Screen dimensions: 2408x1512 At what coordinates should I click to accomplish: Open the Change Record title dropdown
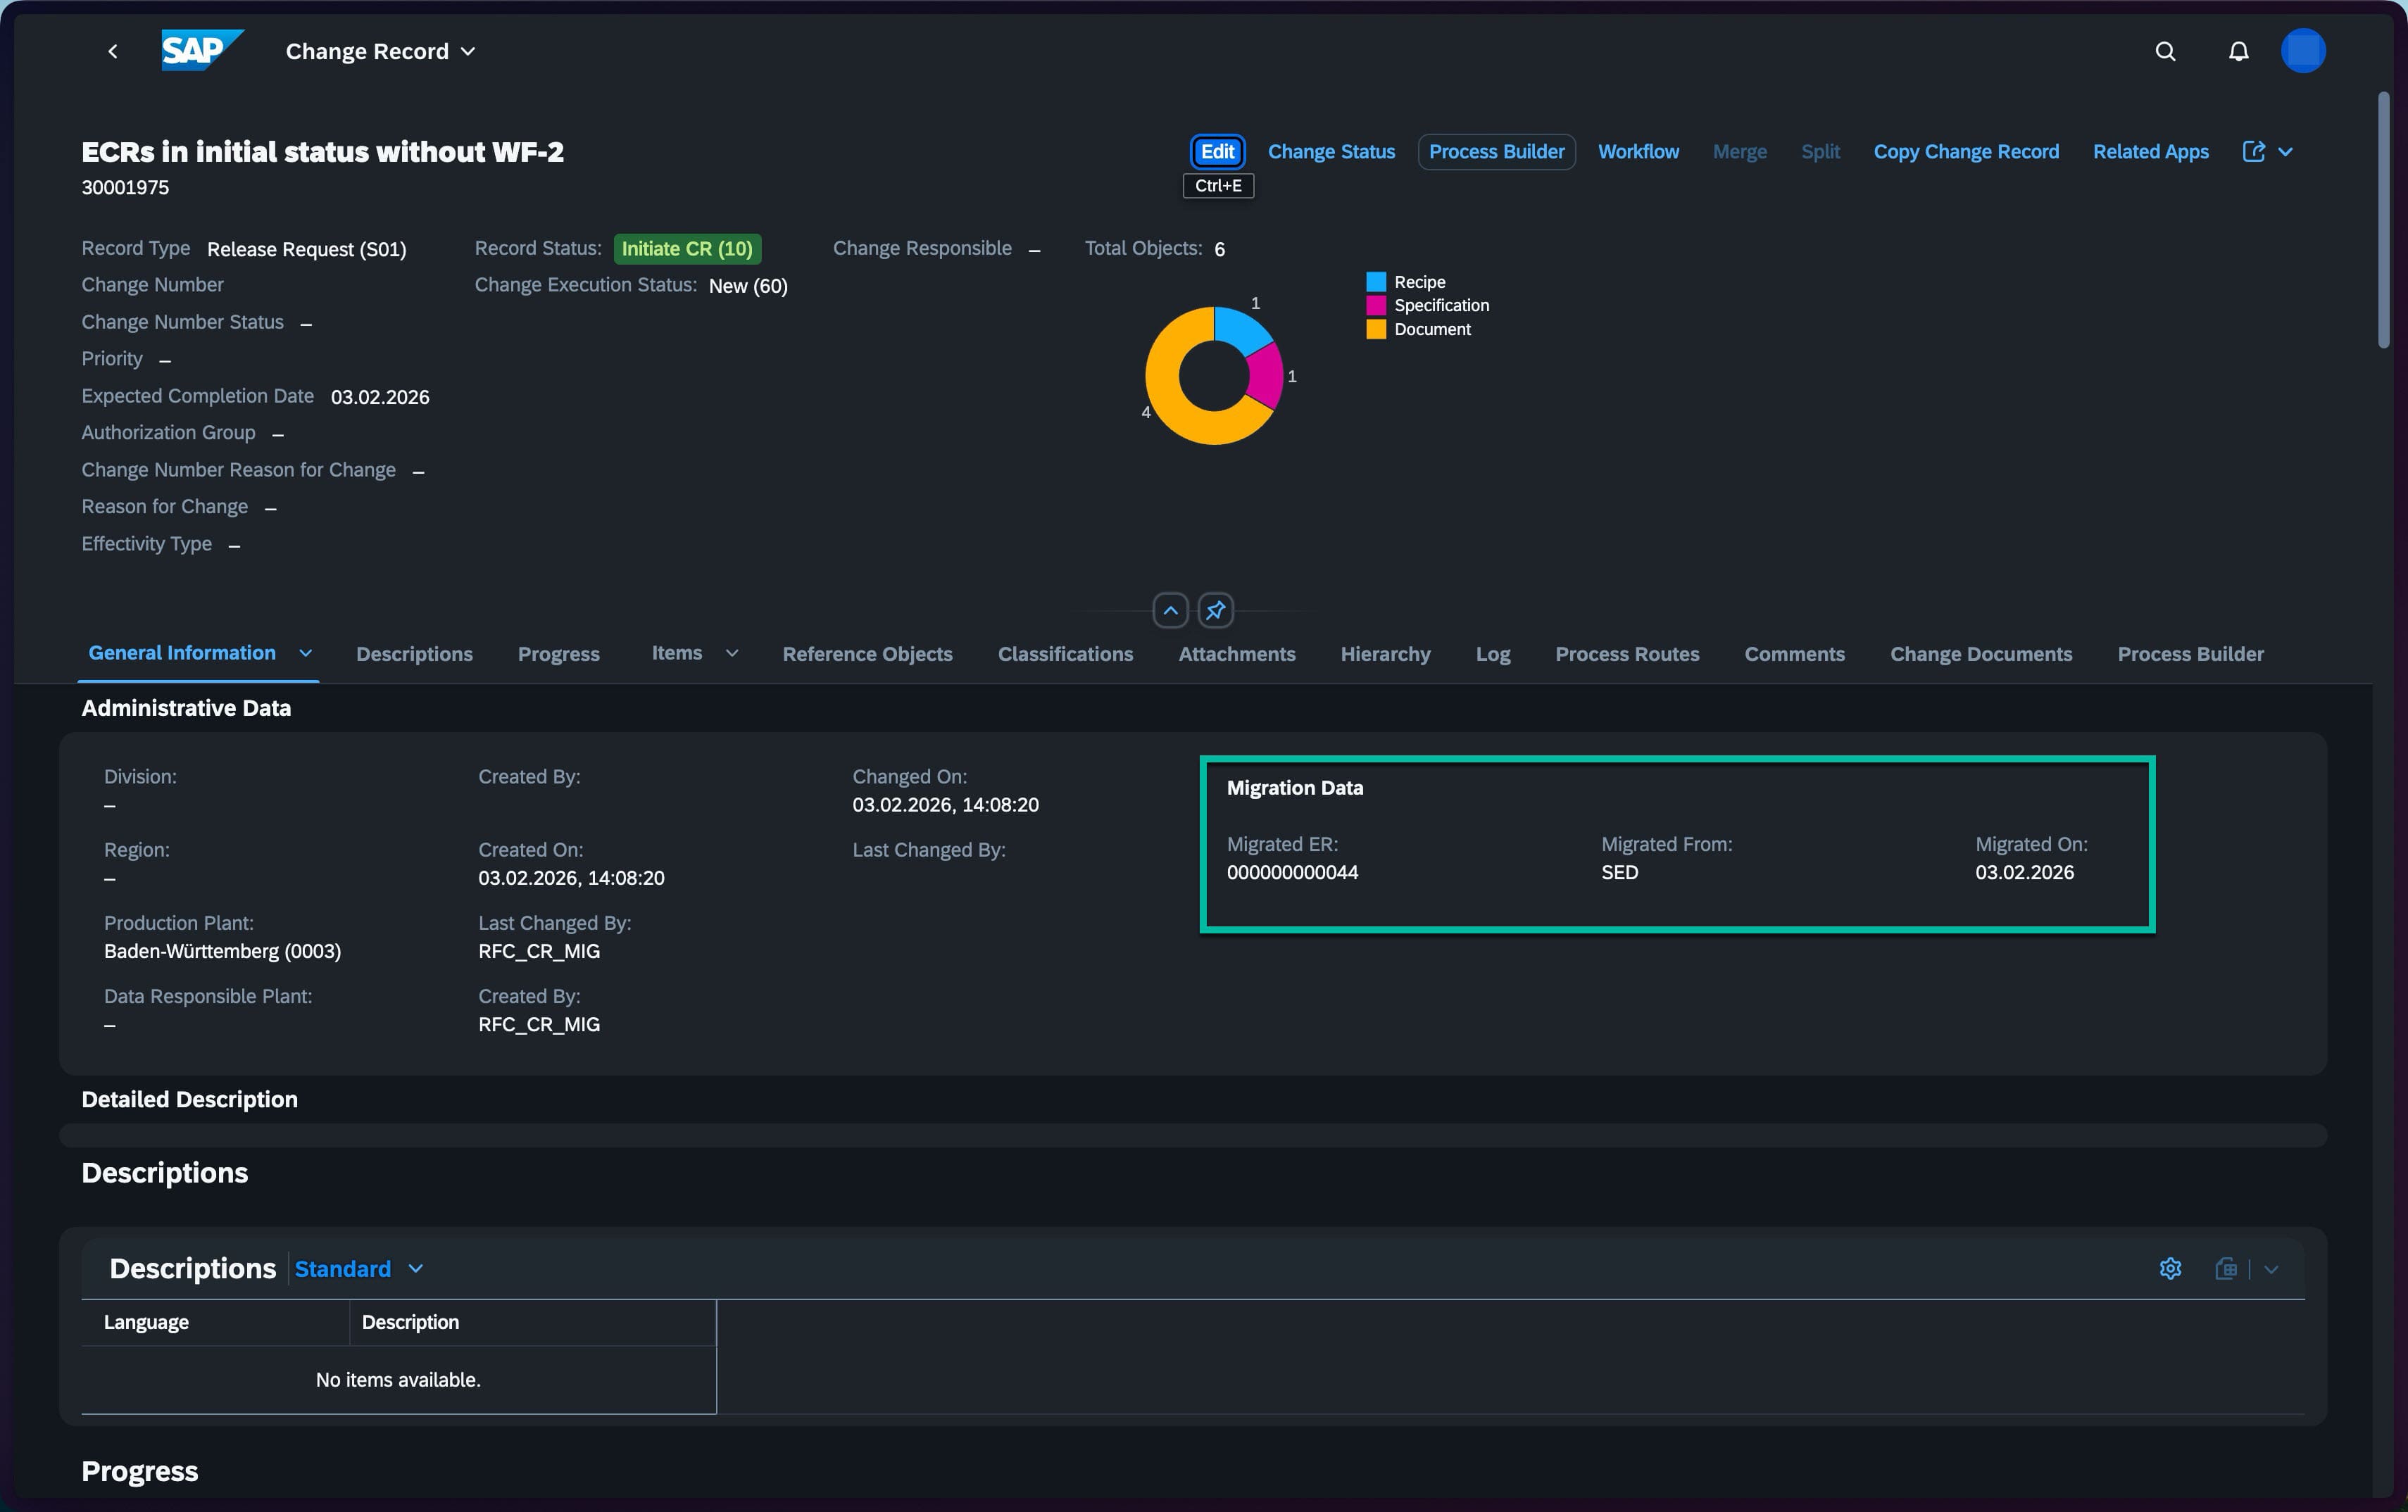click(x=380, y=51)
